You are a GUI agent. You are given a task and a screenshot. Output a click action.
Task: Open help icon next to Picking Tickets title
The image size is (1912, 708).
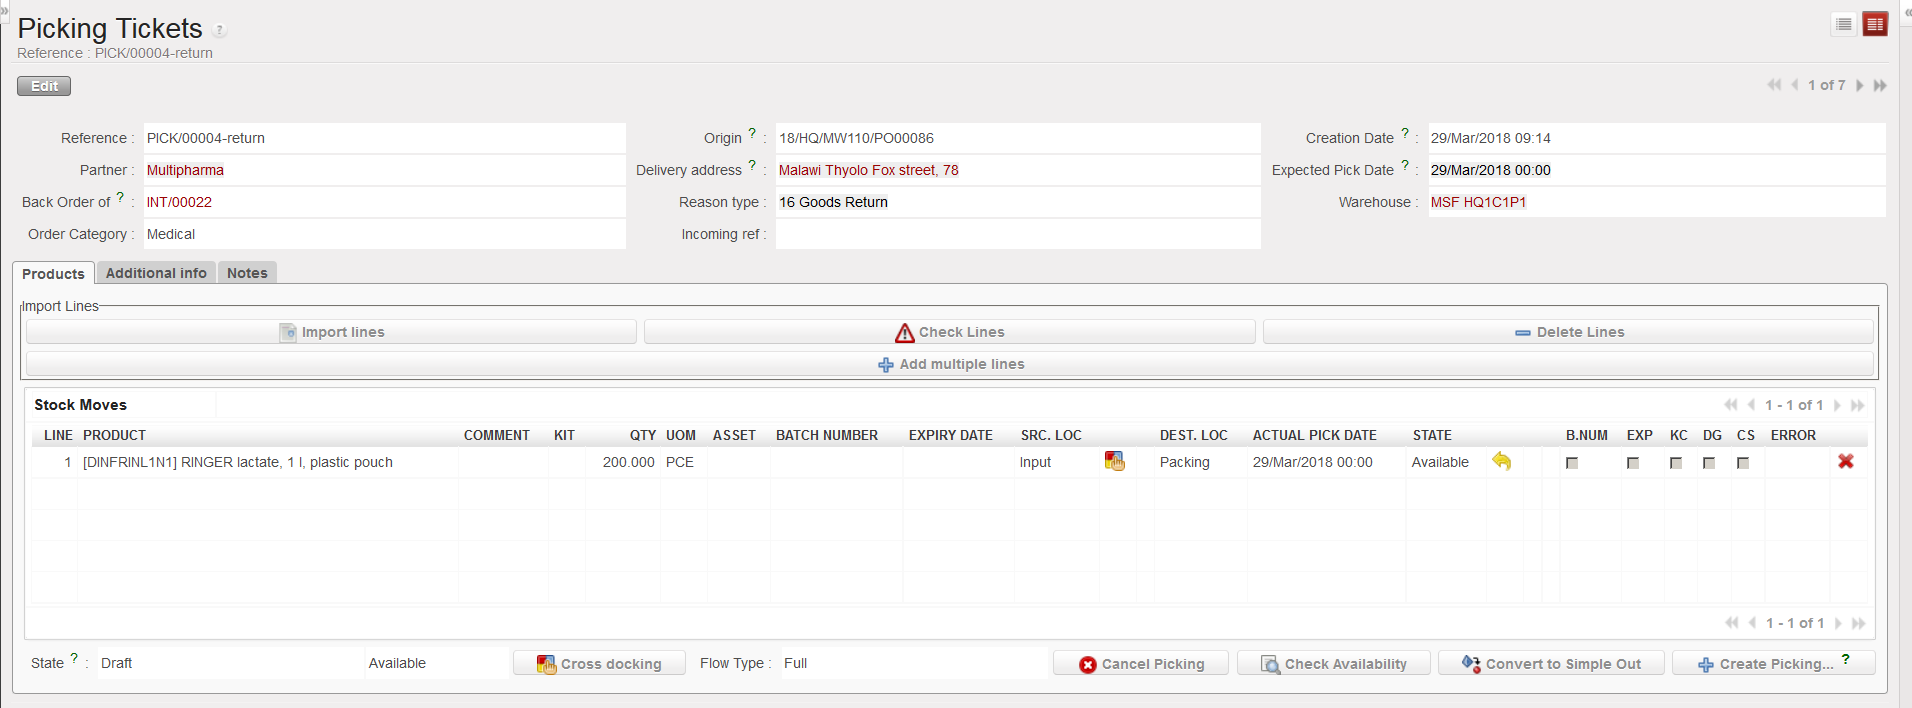[220, 30]
